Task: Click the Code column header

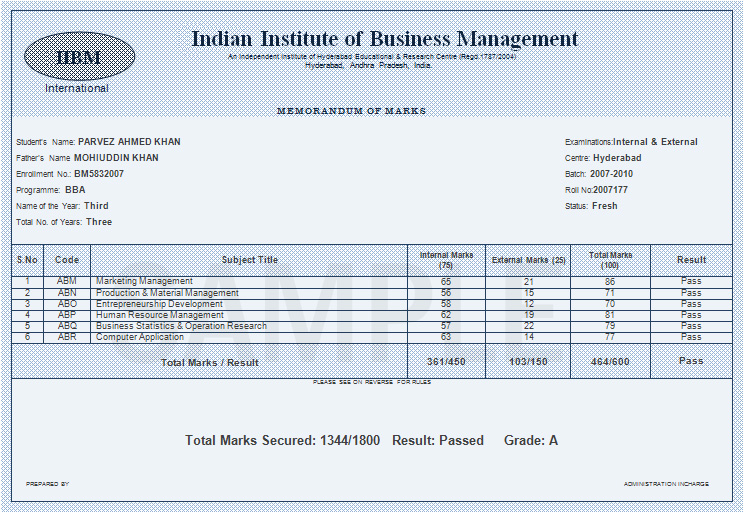Action: [x=67, y=260]
